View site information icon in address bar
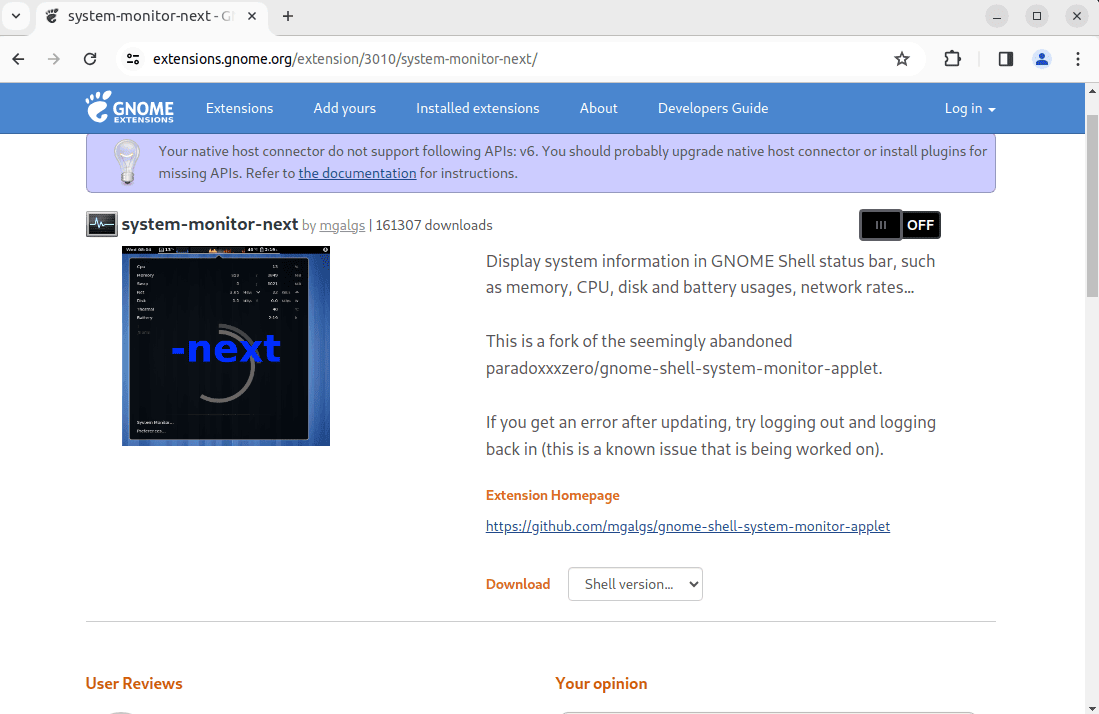This screenshot has width=1099, height=714. pos(133,59)
